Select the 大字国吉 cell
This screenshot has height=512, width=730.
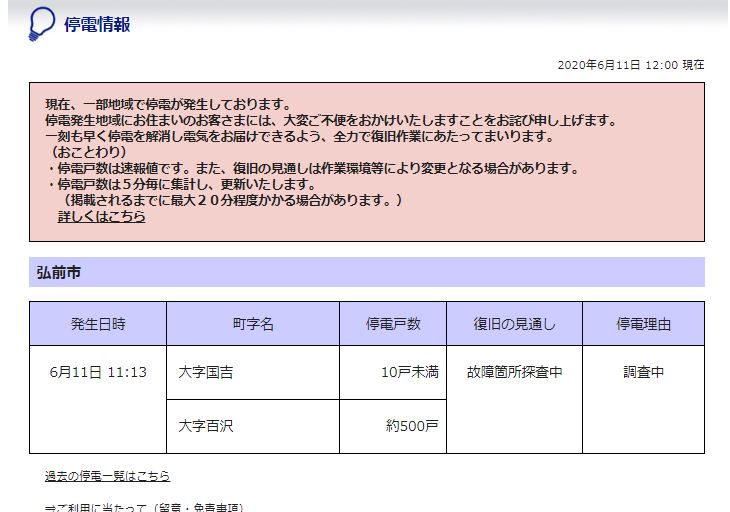pos(253,372)
